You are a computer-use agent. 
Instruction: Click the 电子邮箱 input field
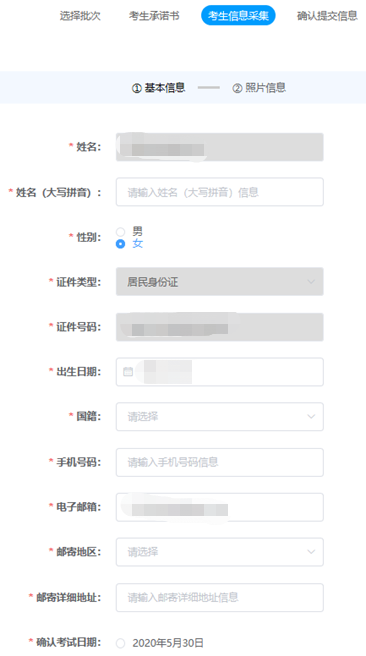tap(220, 507)
